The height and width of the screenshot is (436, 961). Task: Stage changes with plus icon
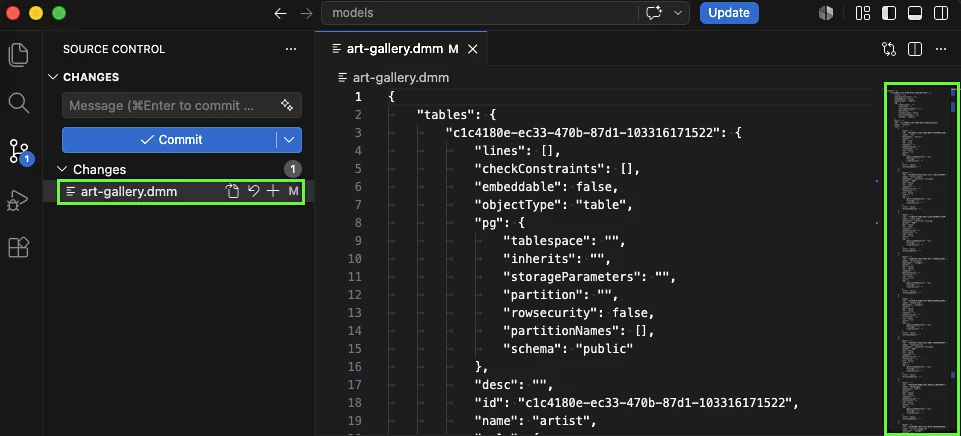click(x=273, y=191)
